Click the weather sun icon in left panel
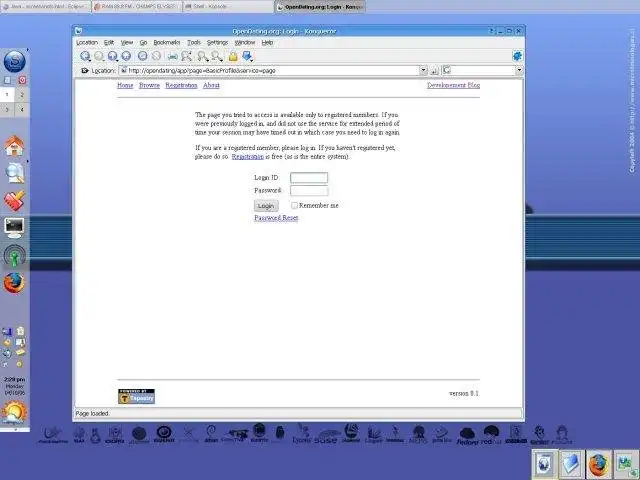640x480 pixels. (x=14, y=412)
